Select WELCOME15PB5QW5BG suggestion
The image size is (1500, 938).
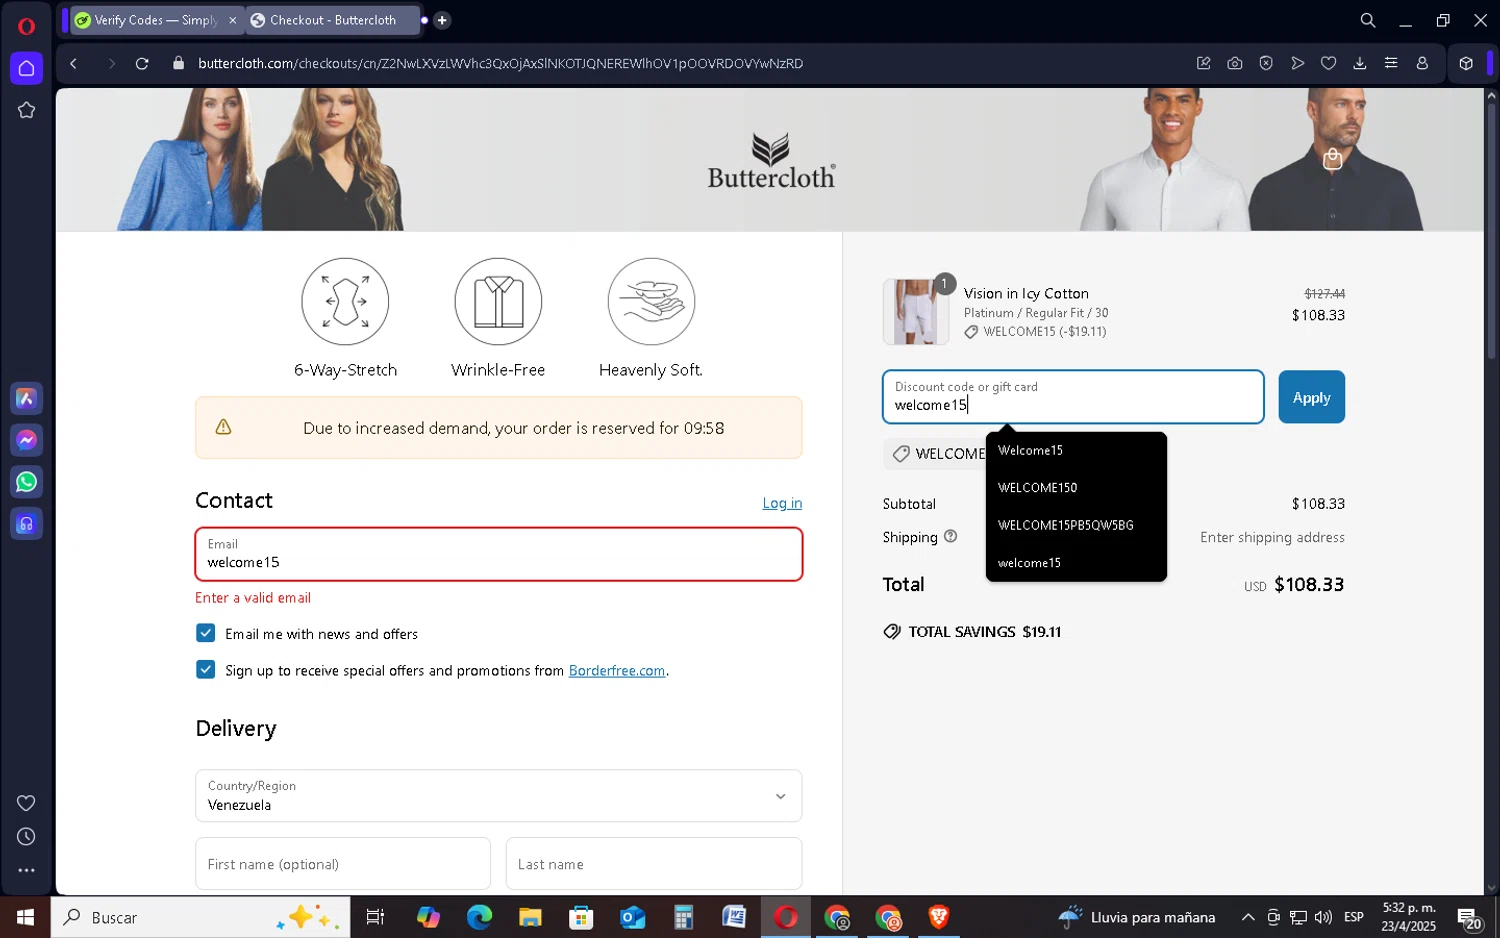pyautogui.click(x=1076, y=525)
